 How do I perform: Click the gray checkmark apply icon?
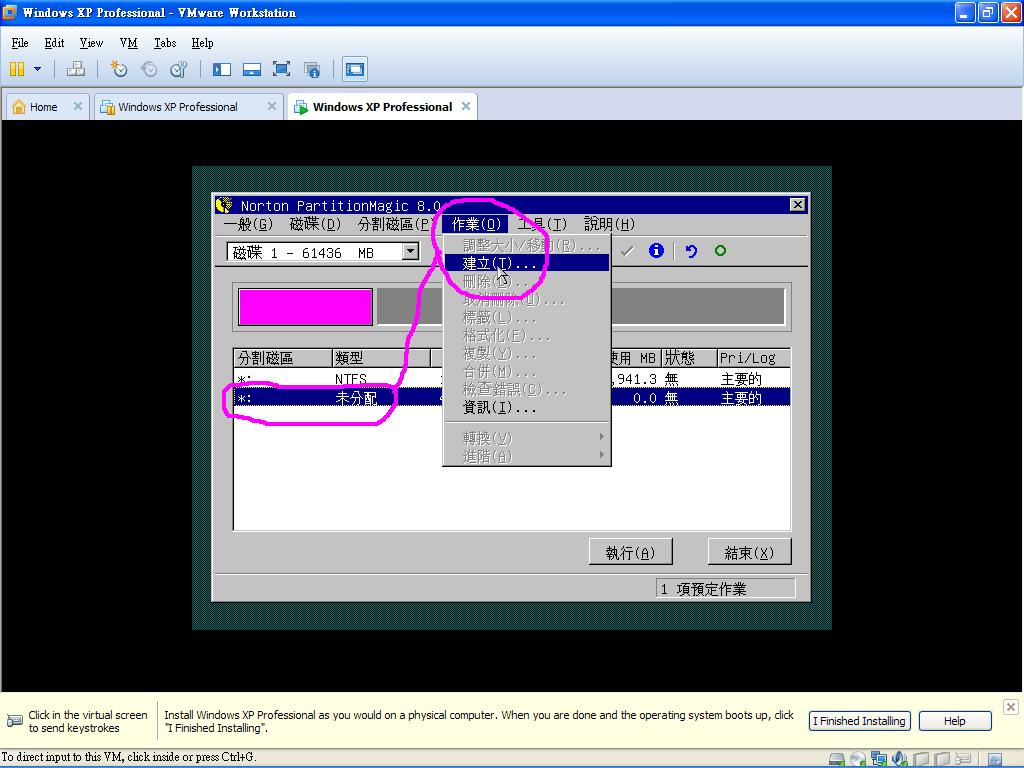coord(627,251)
